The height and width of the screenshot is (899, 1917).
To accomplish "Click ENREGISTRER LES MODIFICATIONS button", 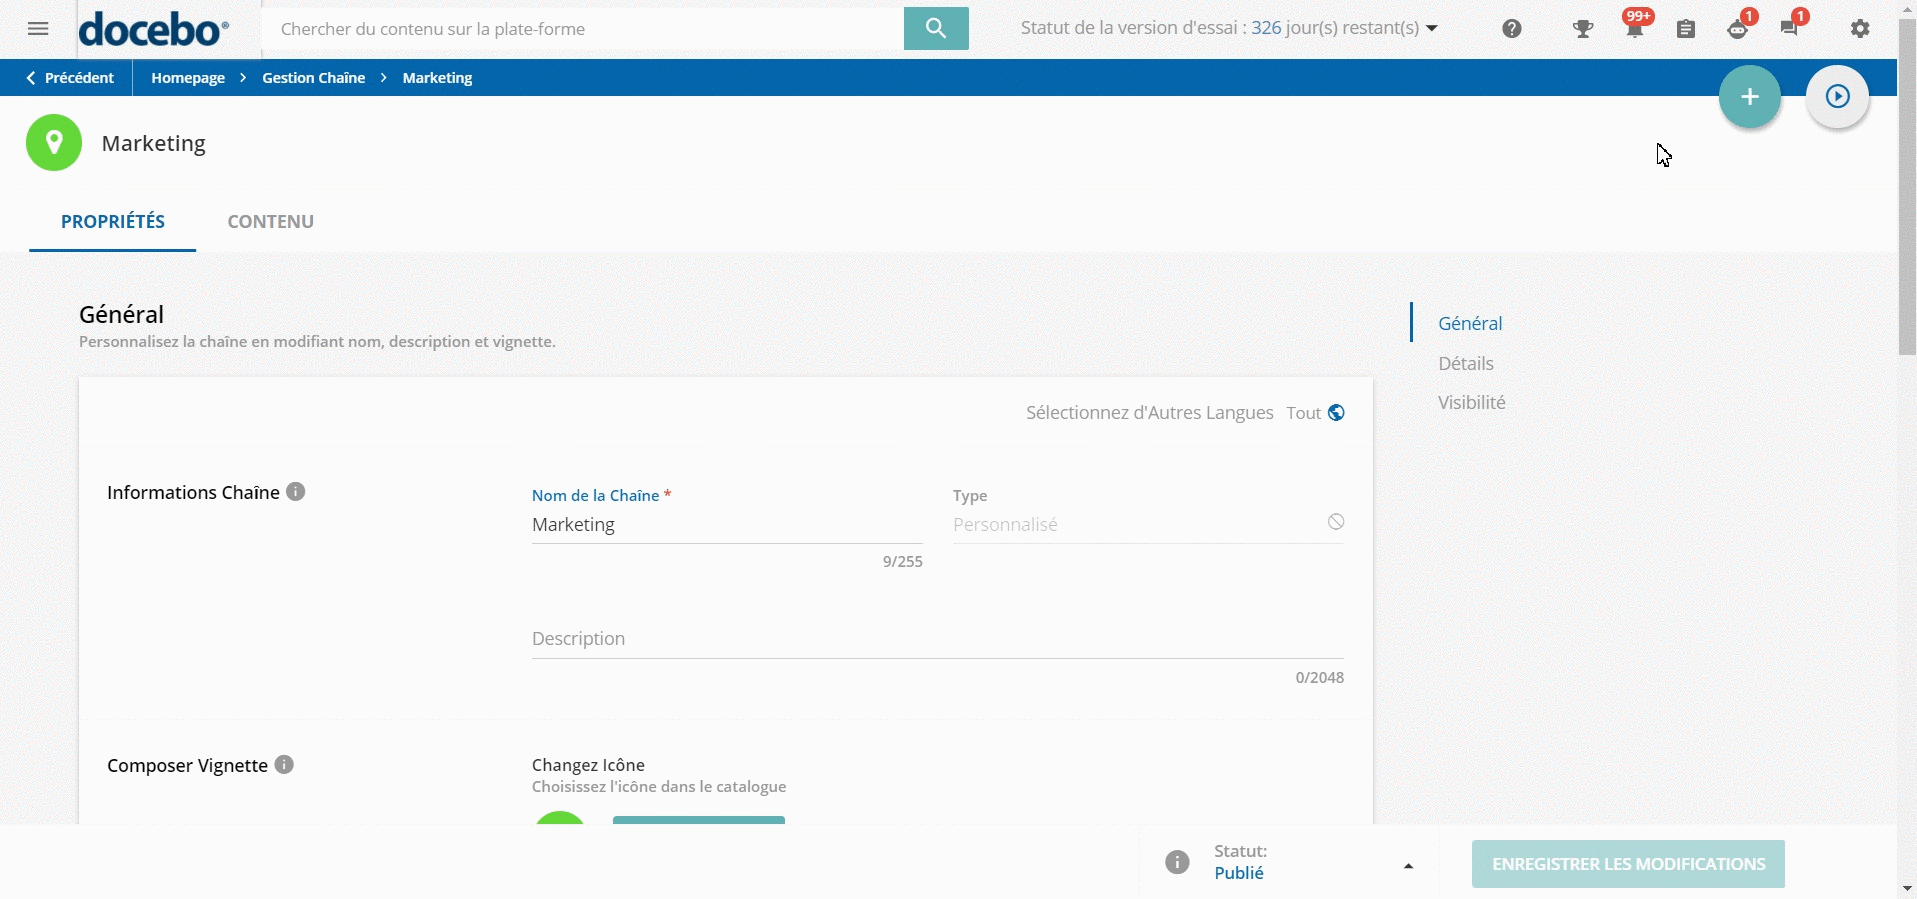I will point(1627,864).
